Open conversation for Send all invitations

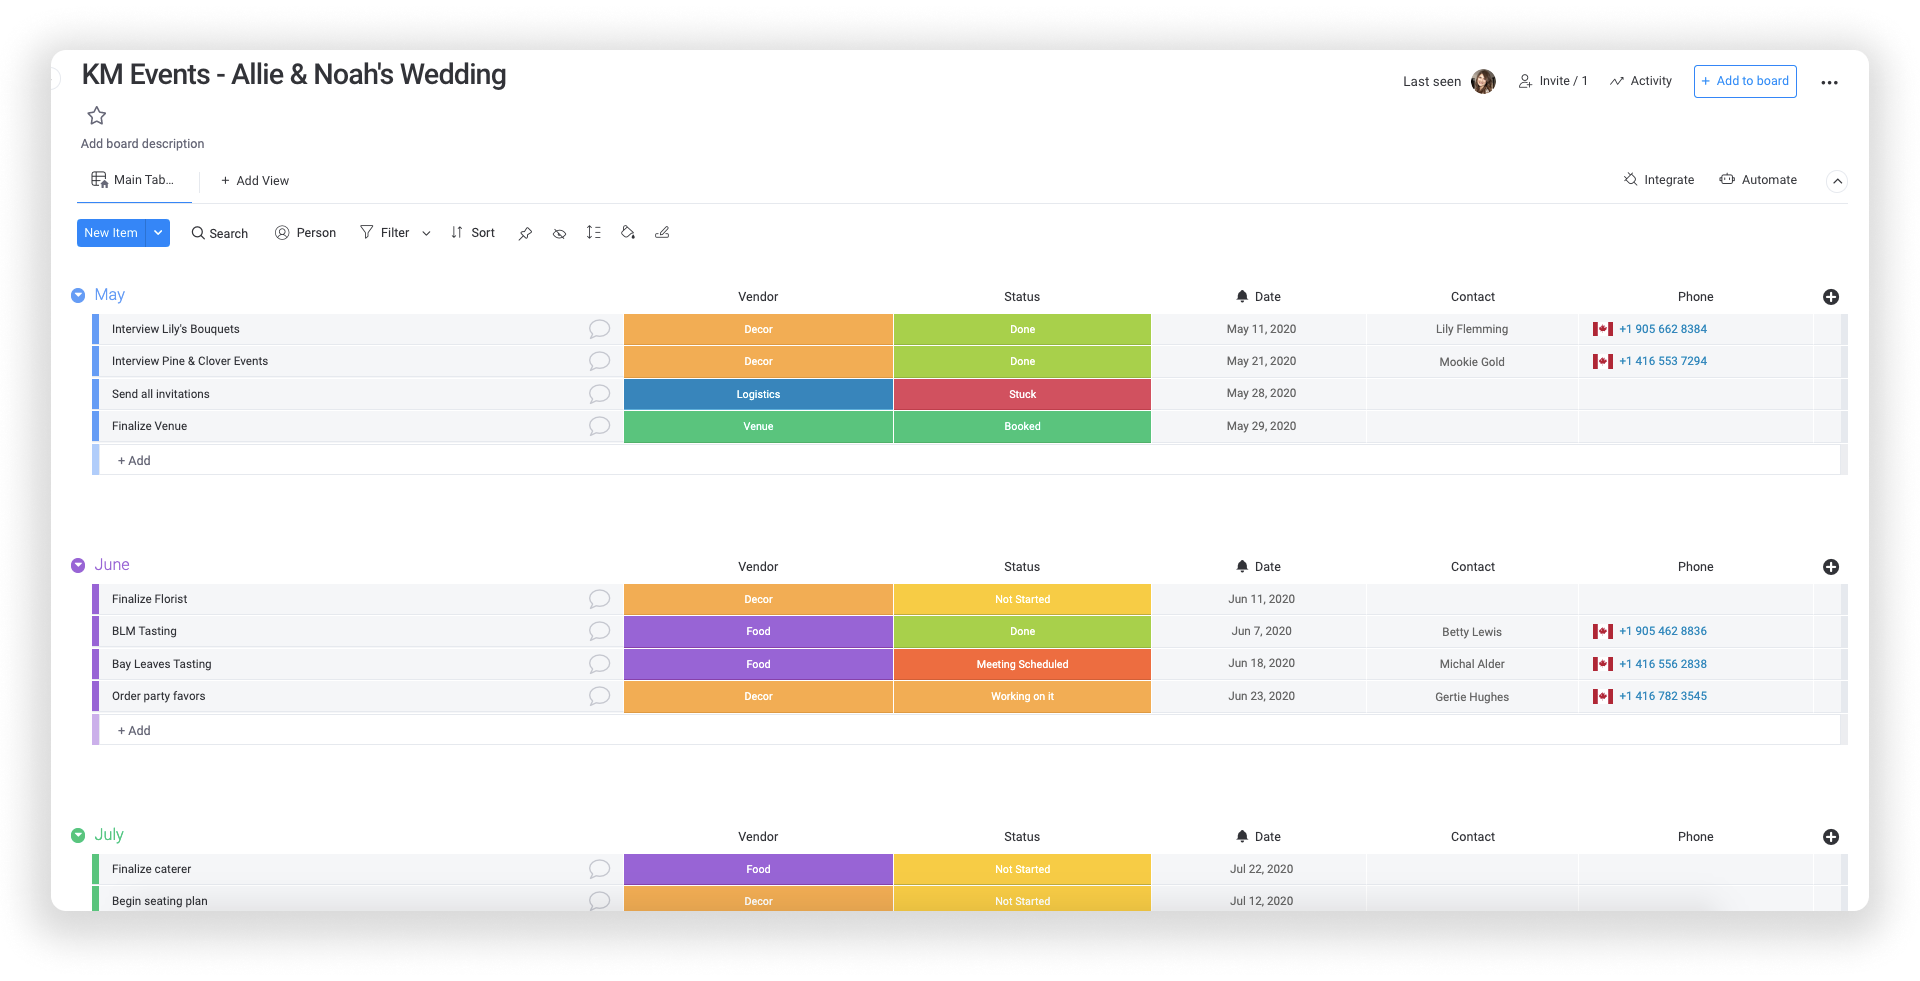coord(600,394)
